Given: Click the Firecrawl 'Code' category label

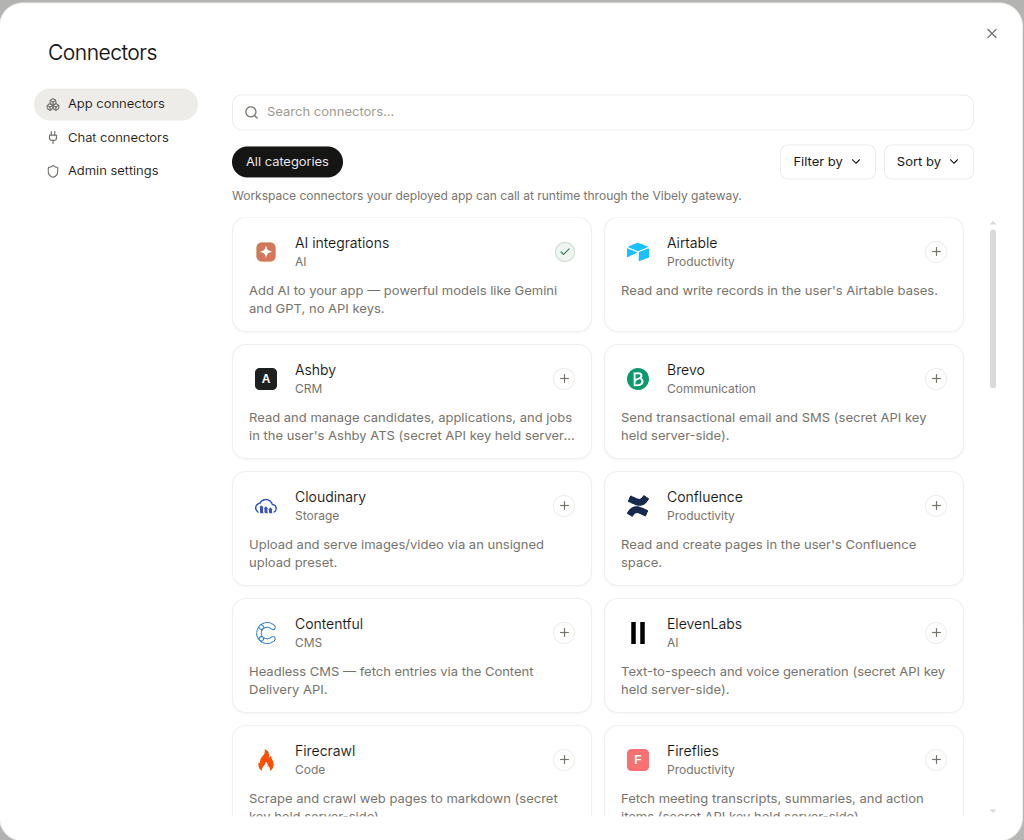Looking at the screenshot, I should [x=310, y=770].
